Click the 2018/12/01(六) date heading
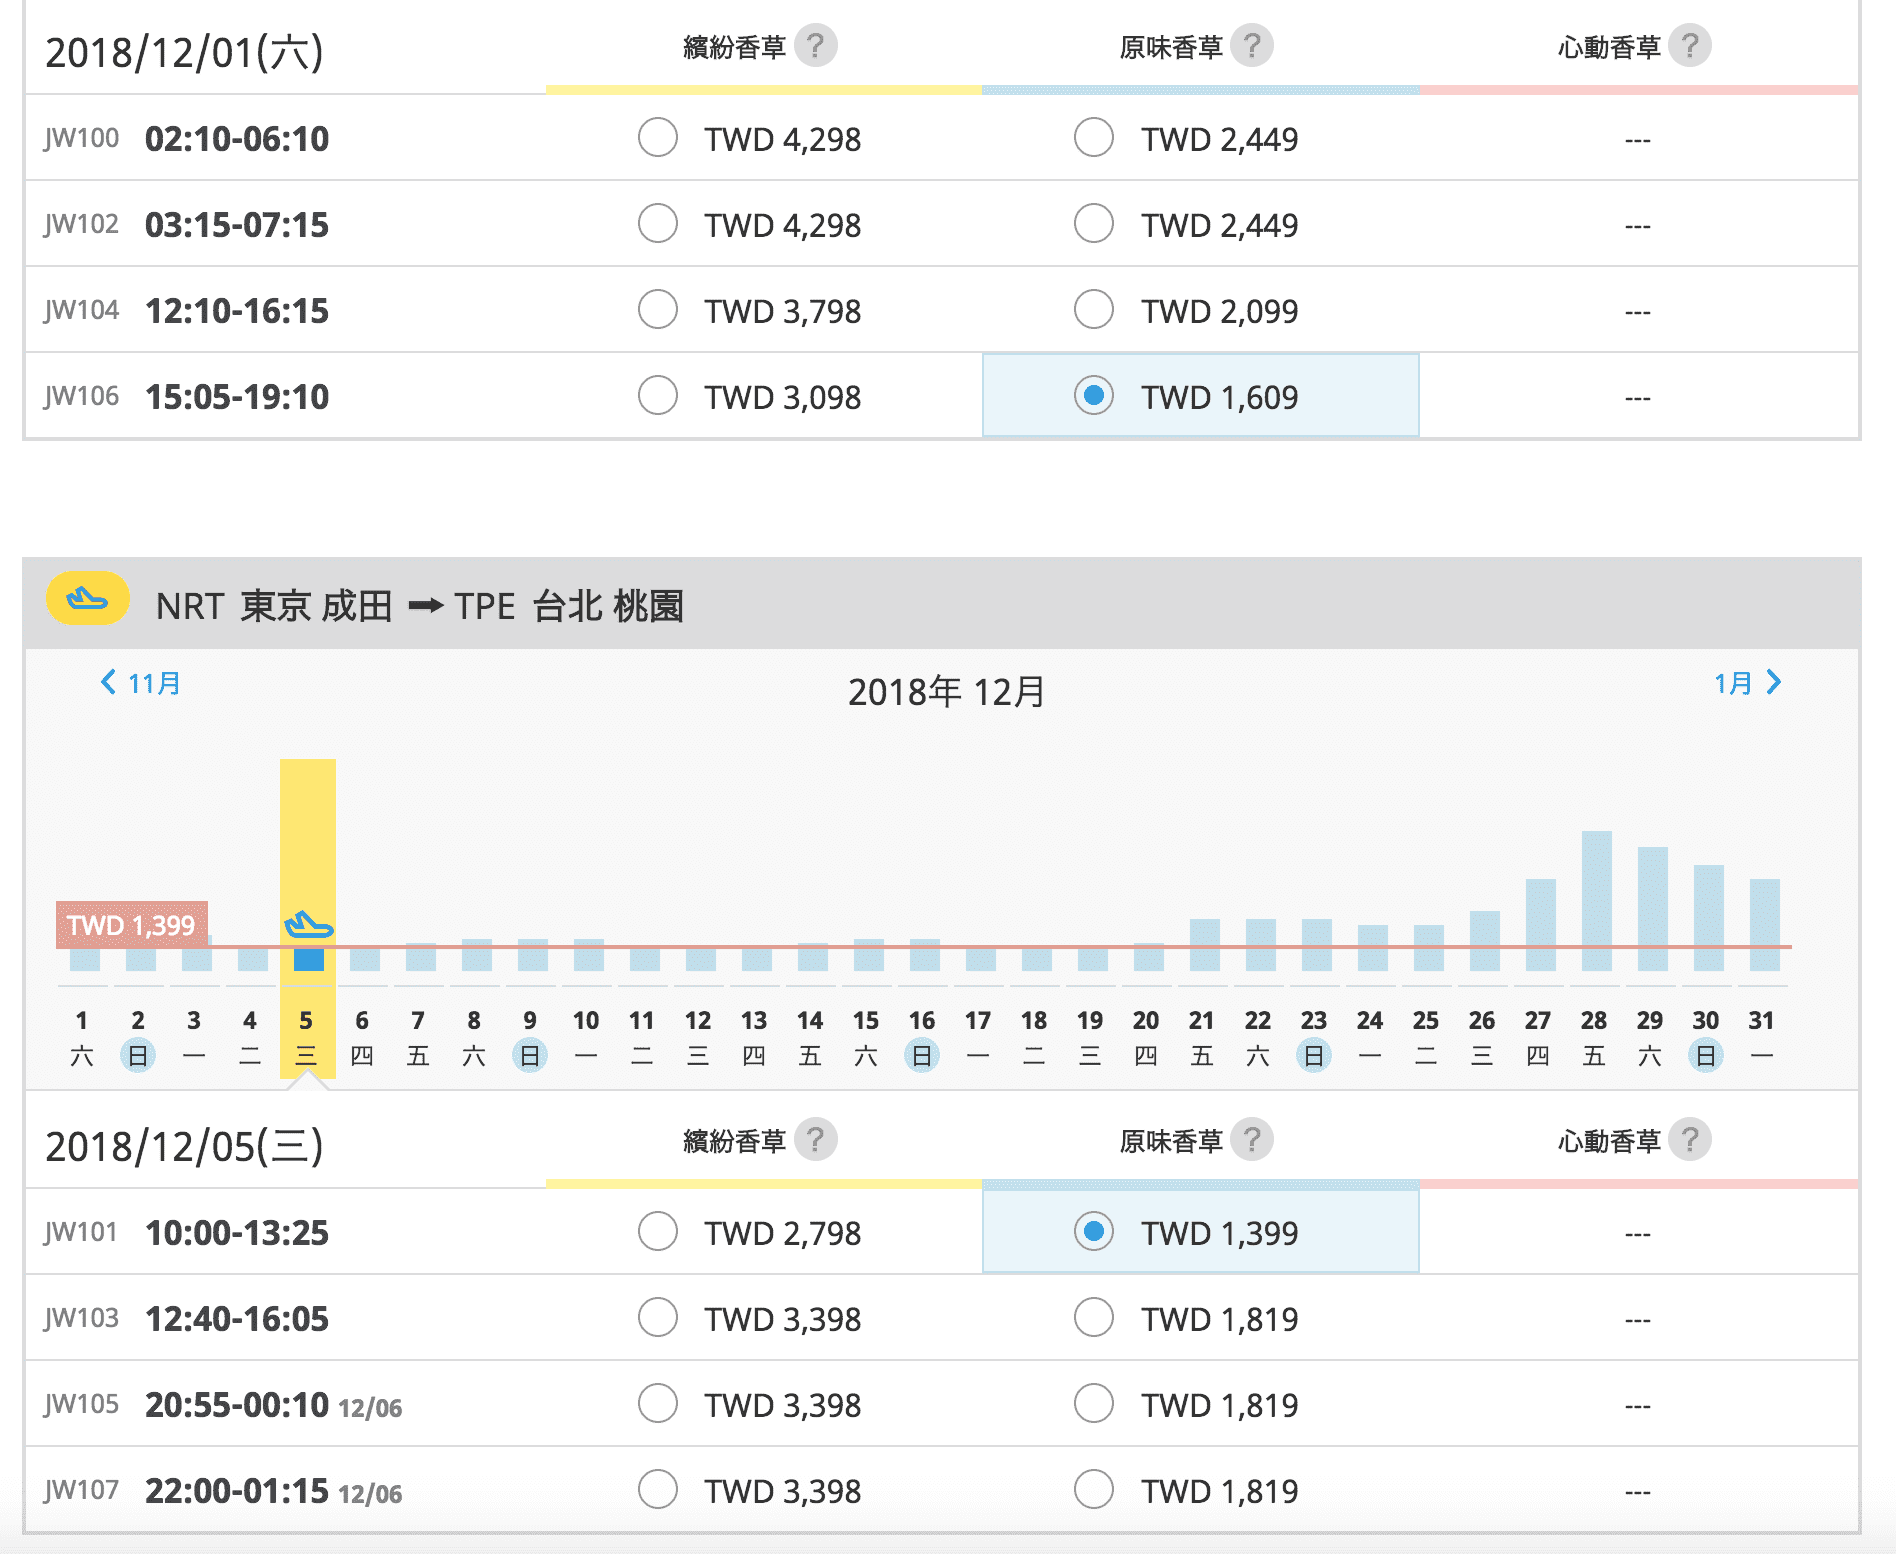Viewport: 1896px width, 1554px height. tap(184, 52)
